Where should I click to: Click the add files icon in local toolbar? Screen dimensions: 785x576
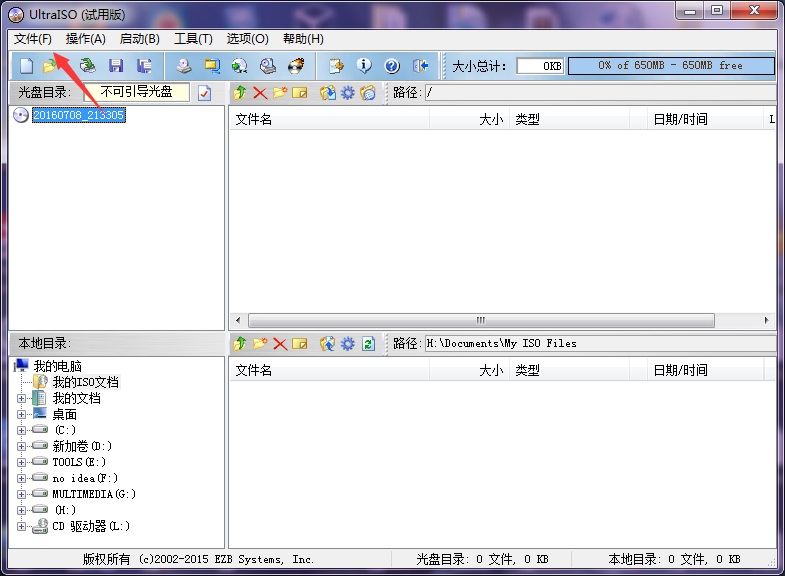click(328, 343)
